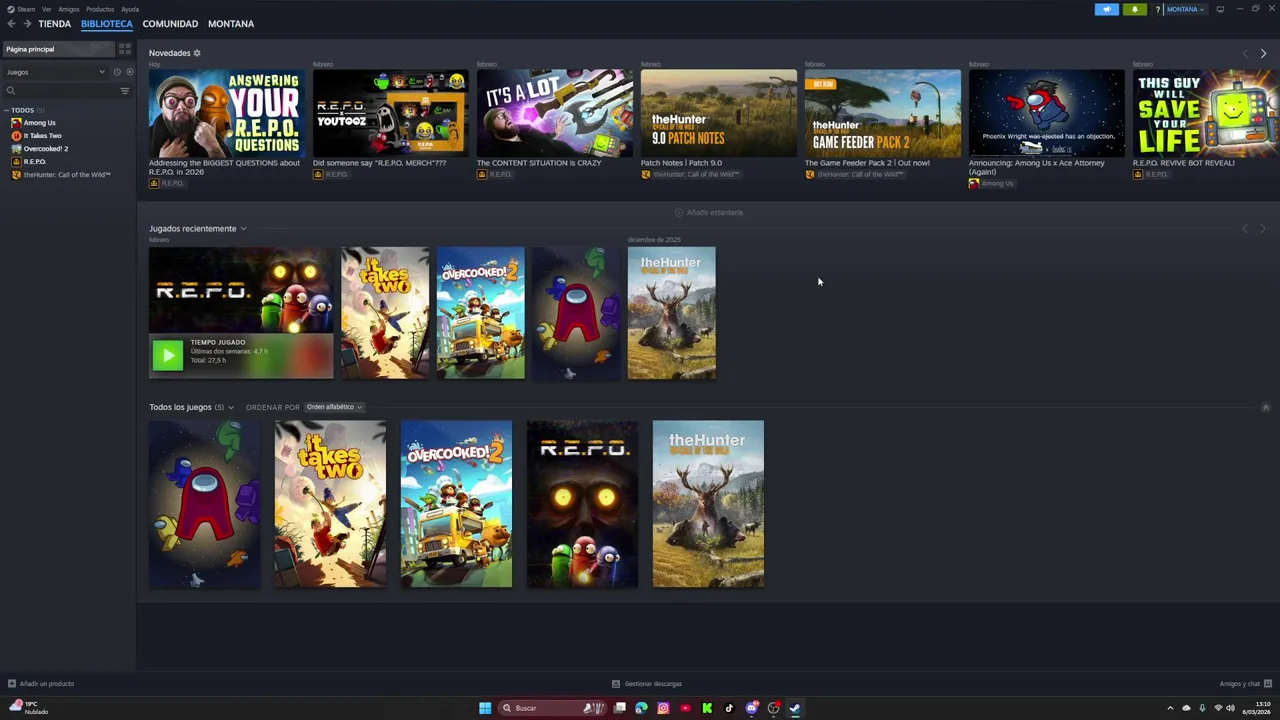The width and height of the screenshot is (1280, 720).
Task: Open the MONTANA profile tab
Action: click(231, 23)
